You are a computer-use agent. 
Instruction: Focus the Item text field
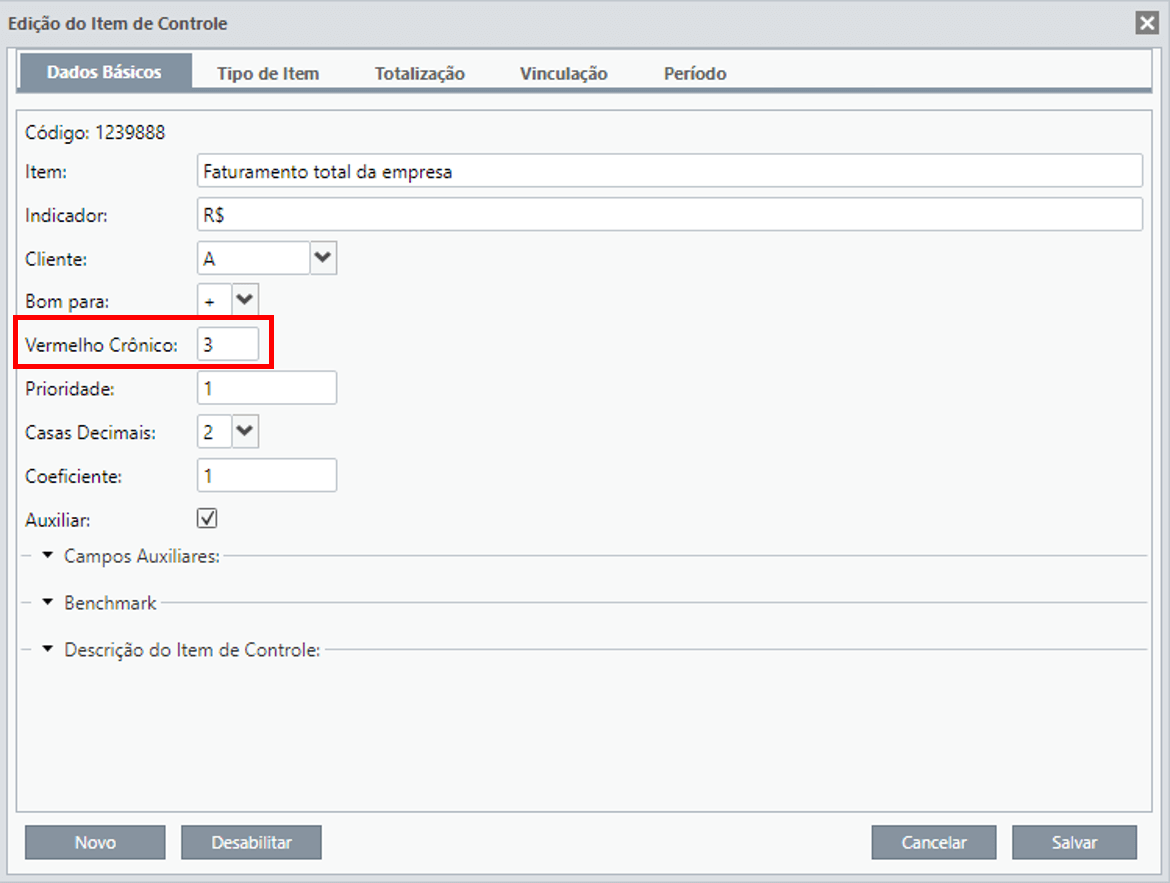pos(669,171)
